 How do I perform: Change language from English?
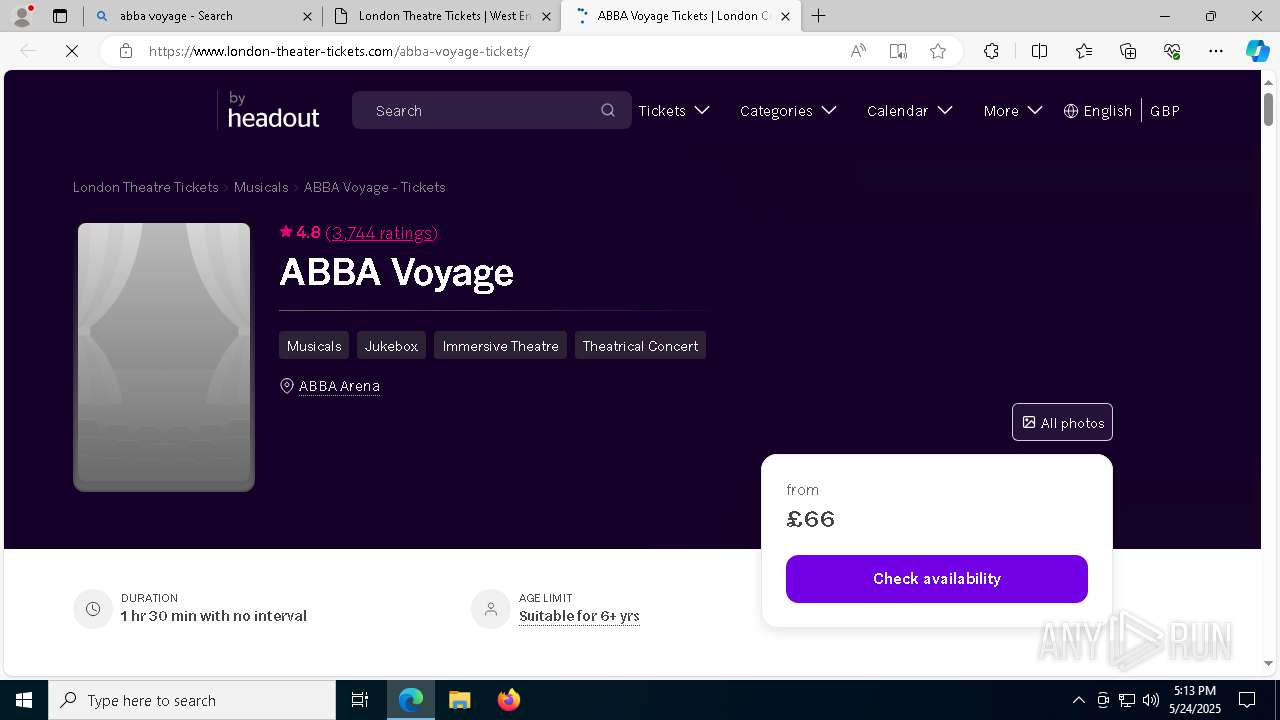coord(1097,111)
